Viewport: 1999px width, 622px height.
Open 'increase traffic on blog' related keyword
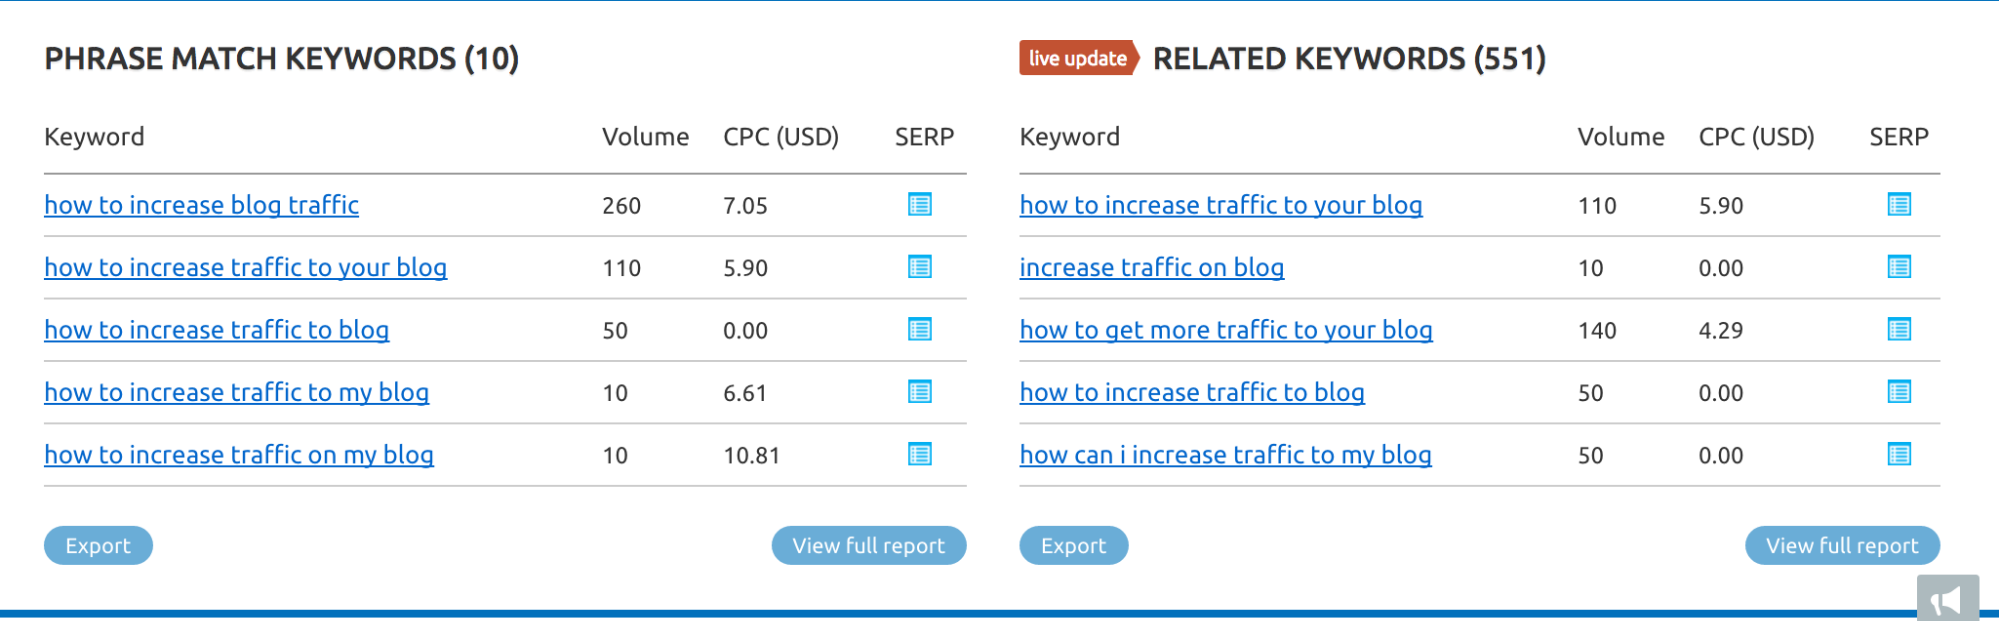[x=1151, y=267]
